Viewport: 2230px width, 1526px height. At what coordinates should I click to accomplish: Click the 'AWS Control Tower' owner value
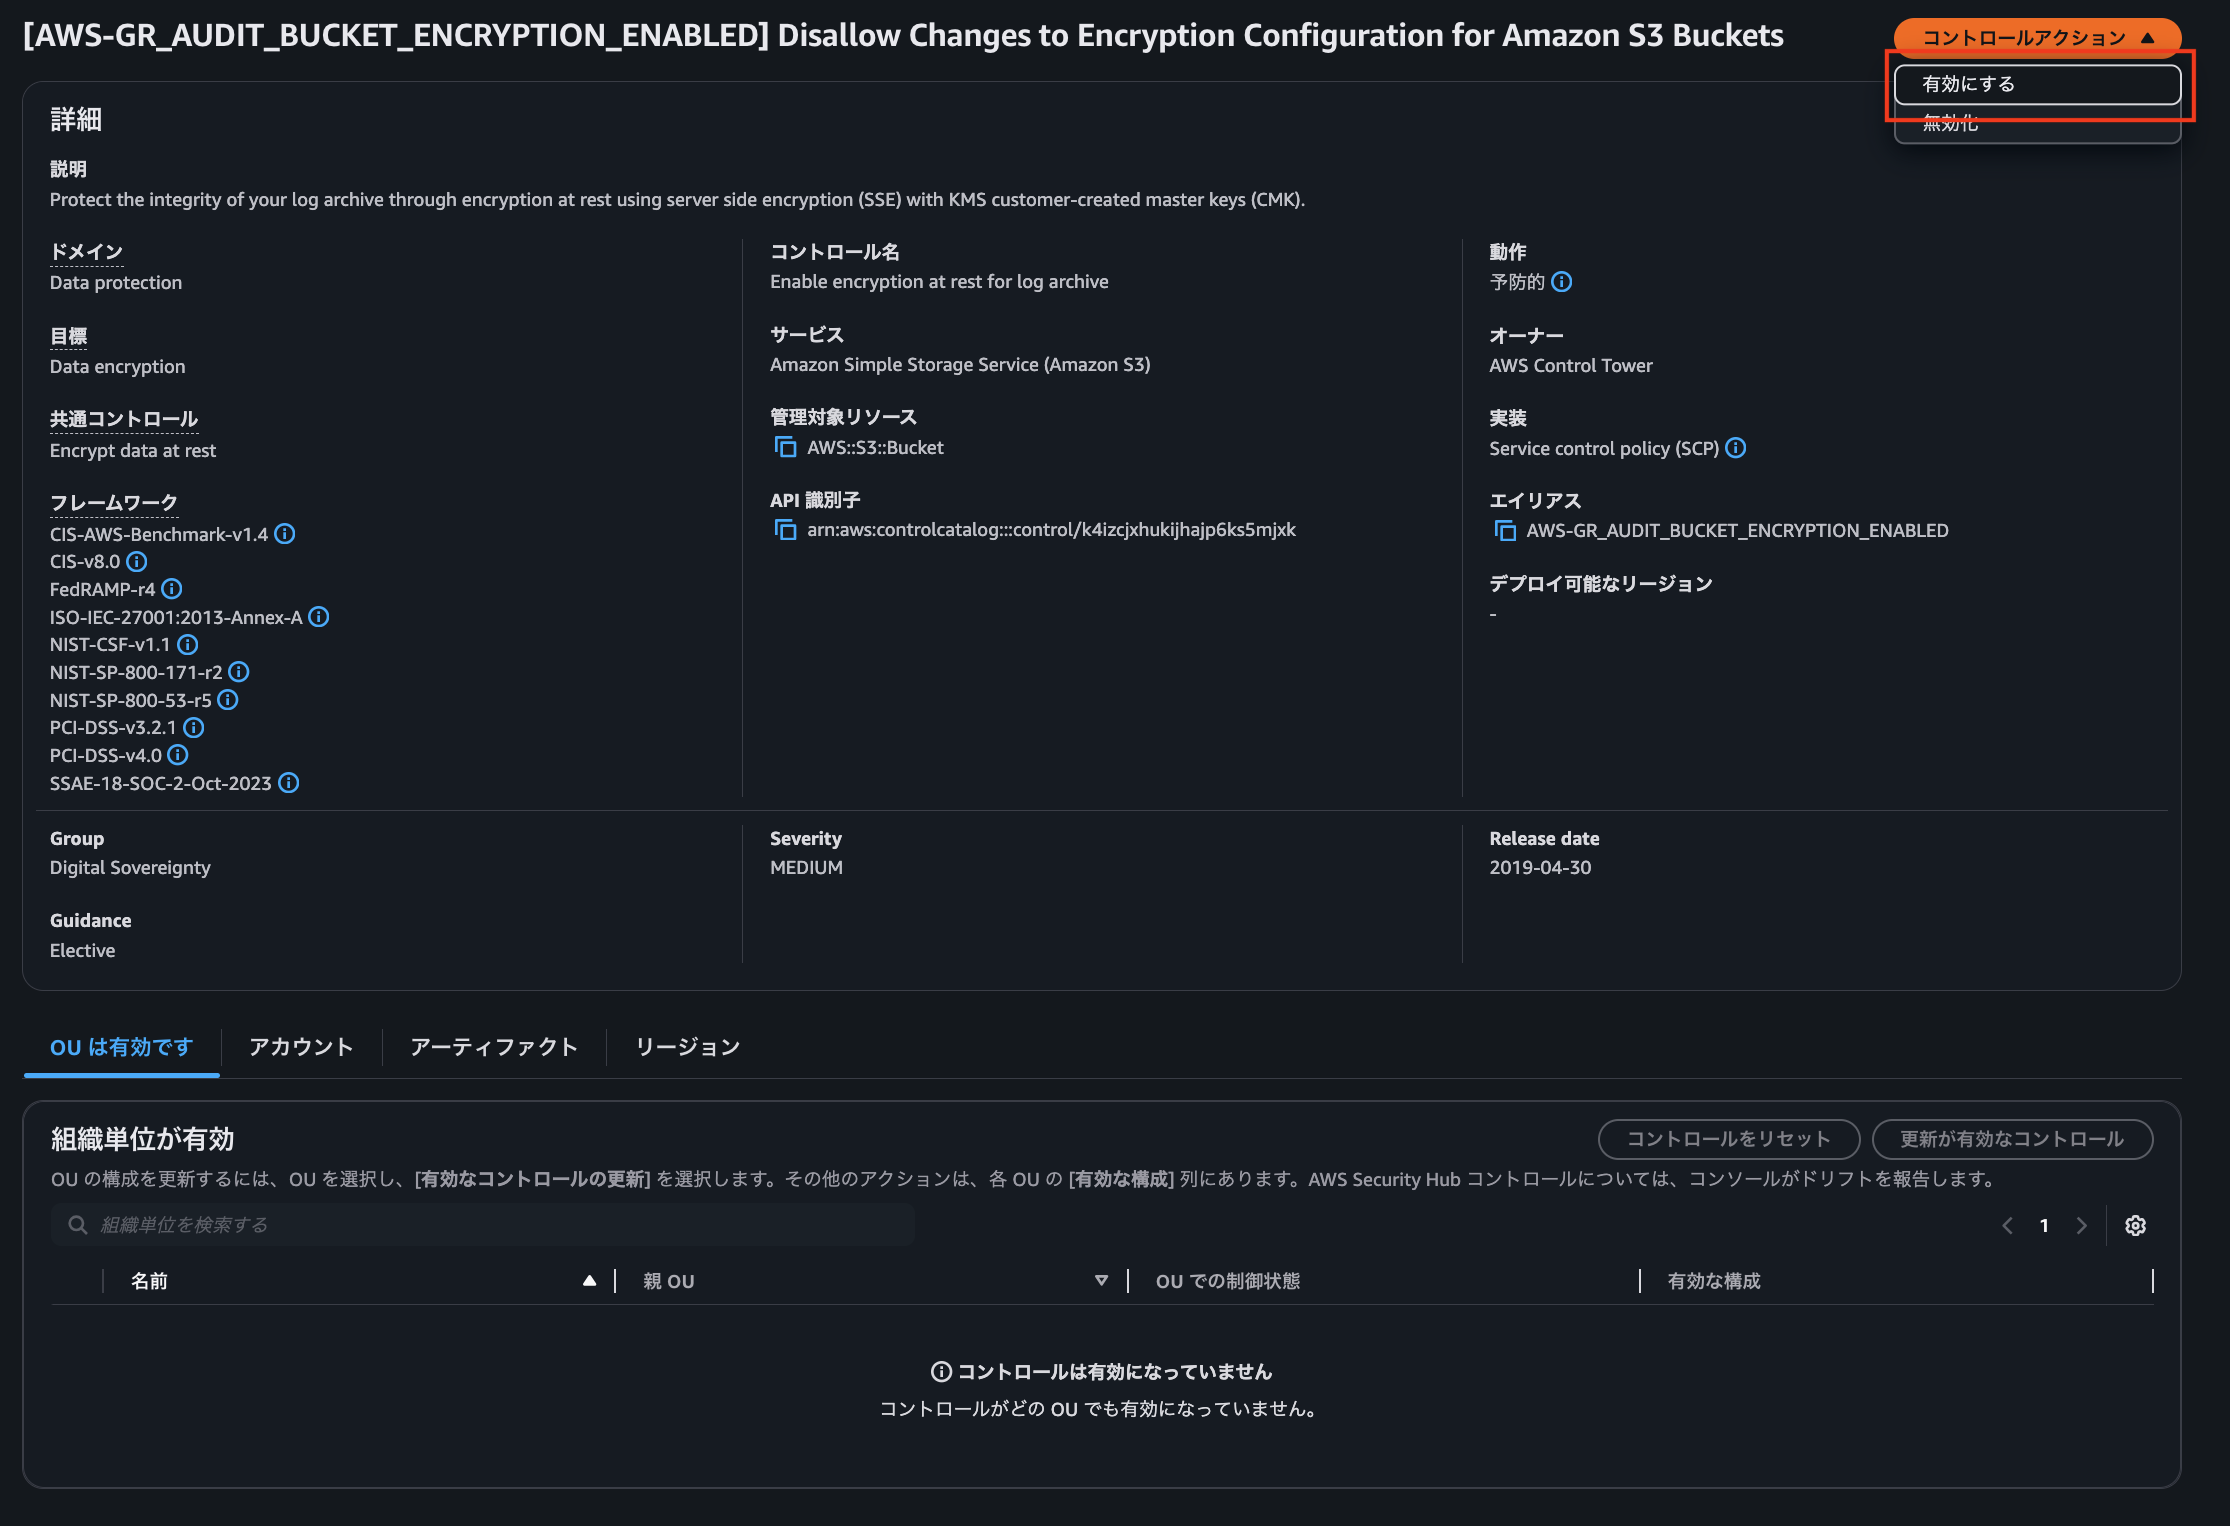coord(1571,366)
